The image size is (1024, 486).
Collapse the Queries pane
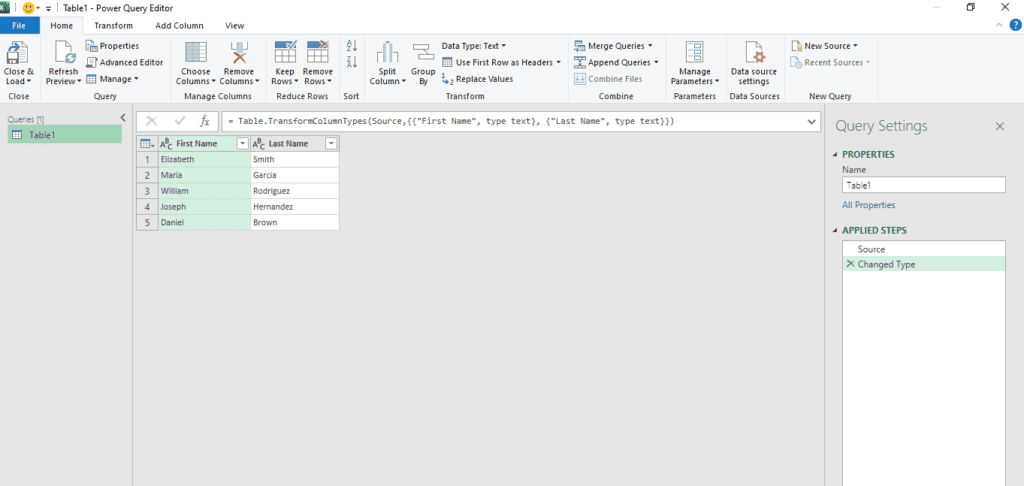tap(123, 118)
